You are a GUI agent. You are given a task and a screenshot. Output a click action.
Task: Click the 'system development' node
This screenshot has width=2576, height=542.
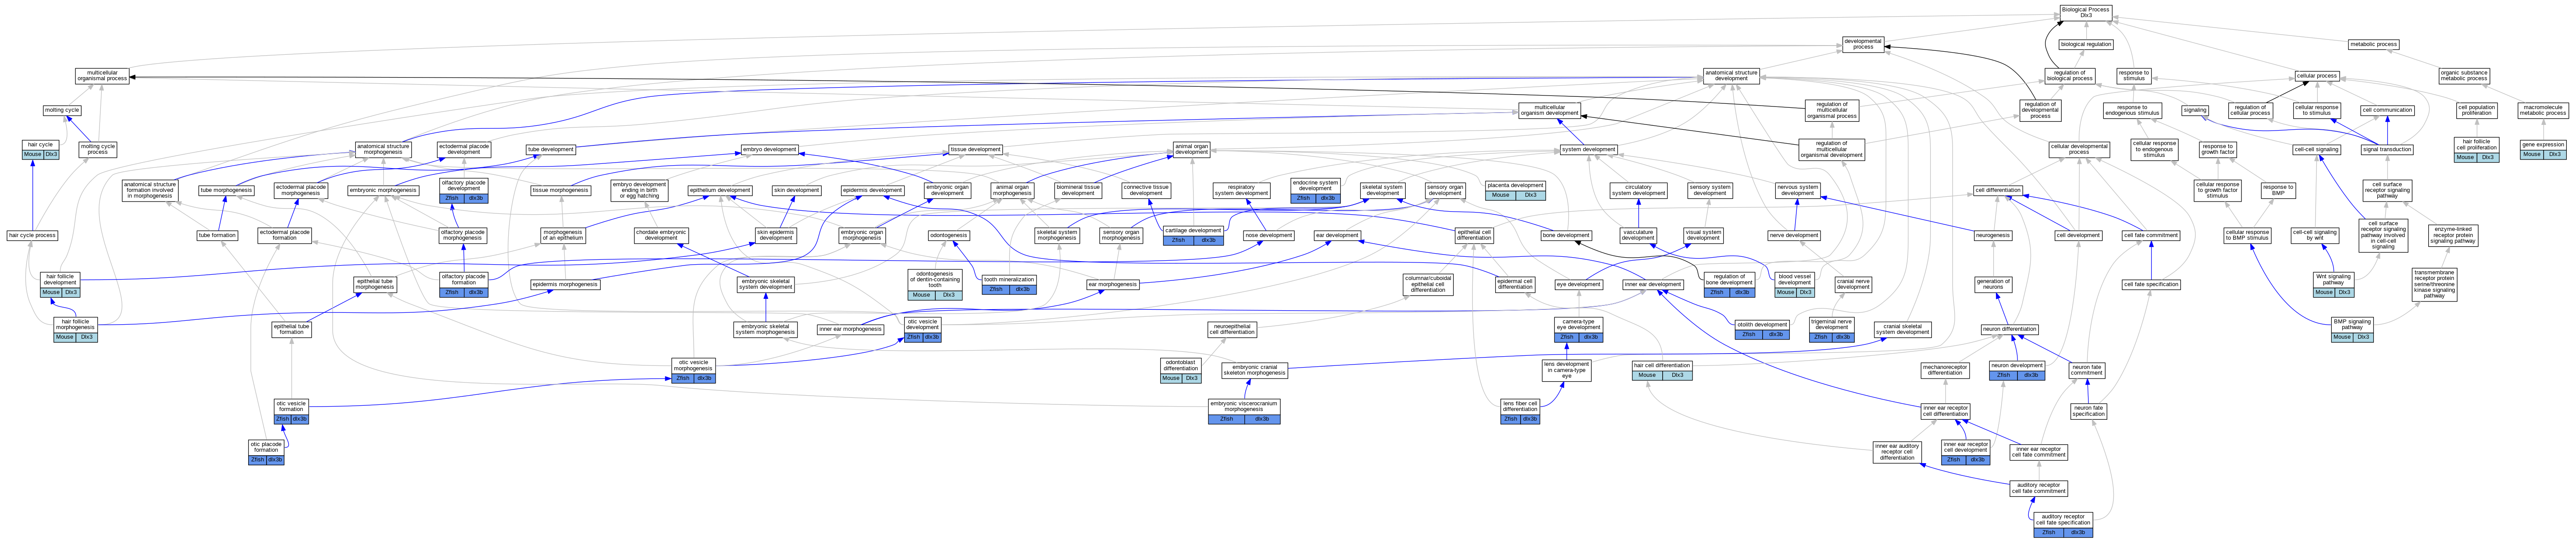1589,149
